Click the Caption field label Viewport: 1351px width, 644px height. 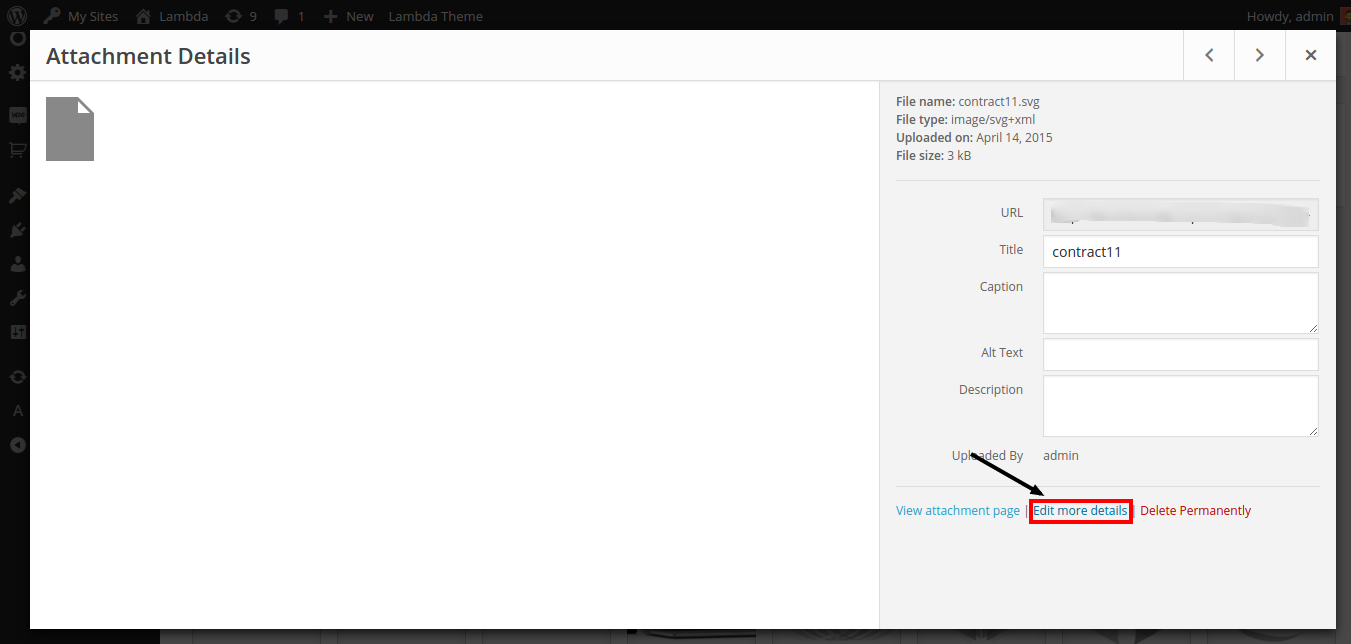pos(1001,287)
